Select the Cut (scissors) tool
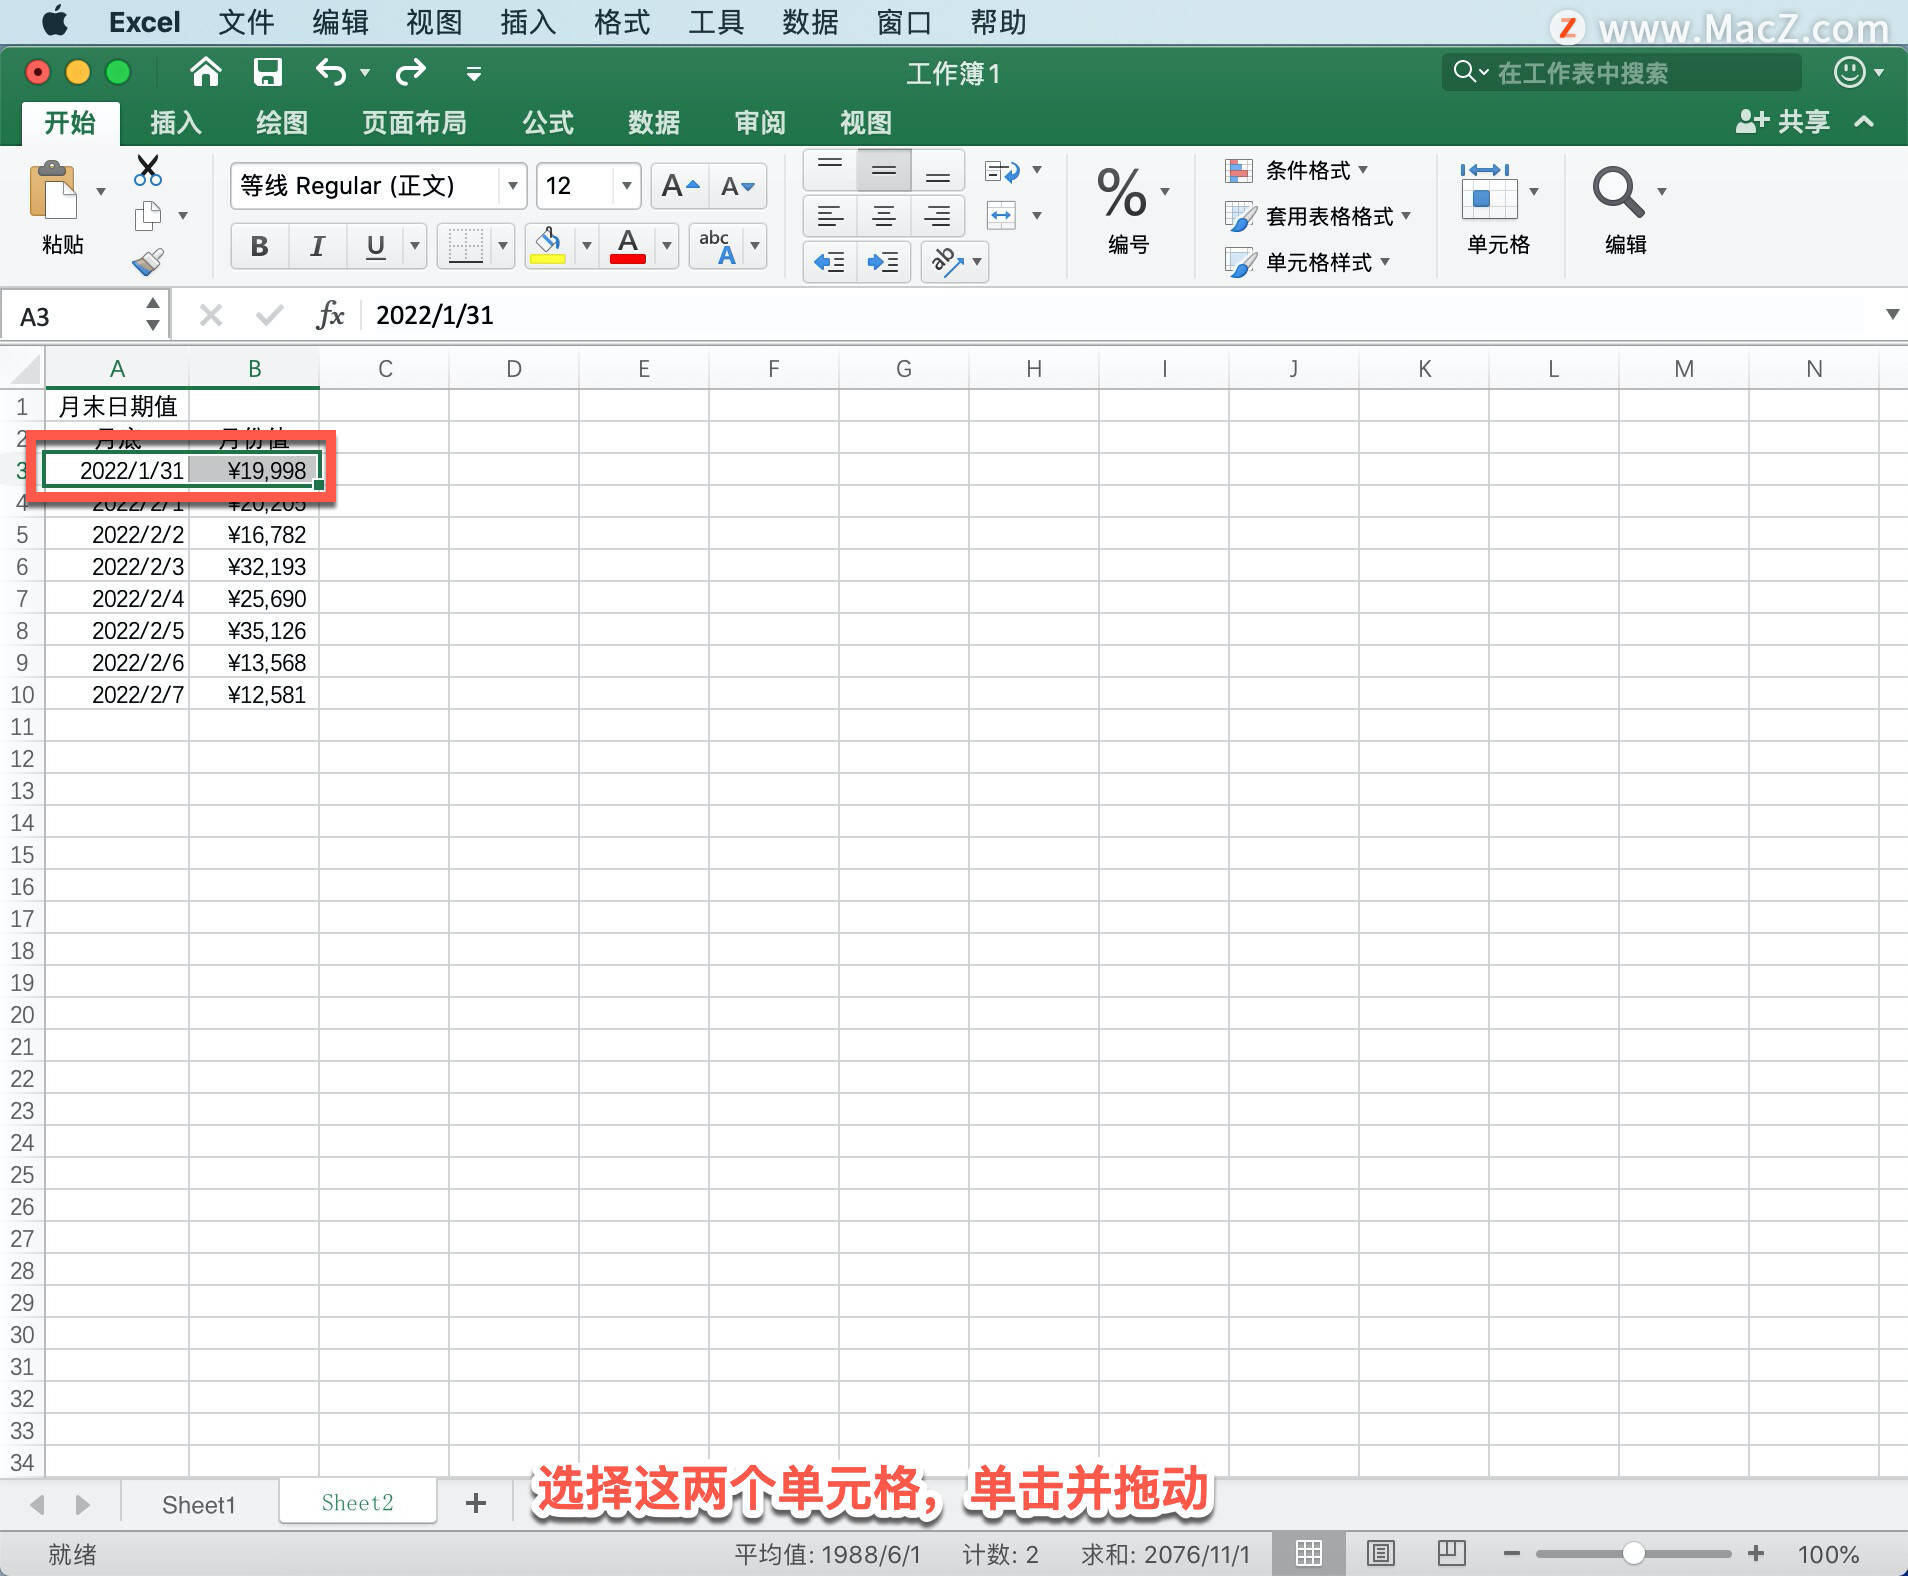Viewport: 1908px width, 1576px height. point(148,170)
